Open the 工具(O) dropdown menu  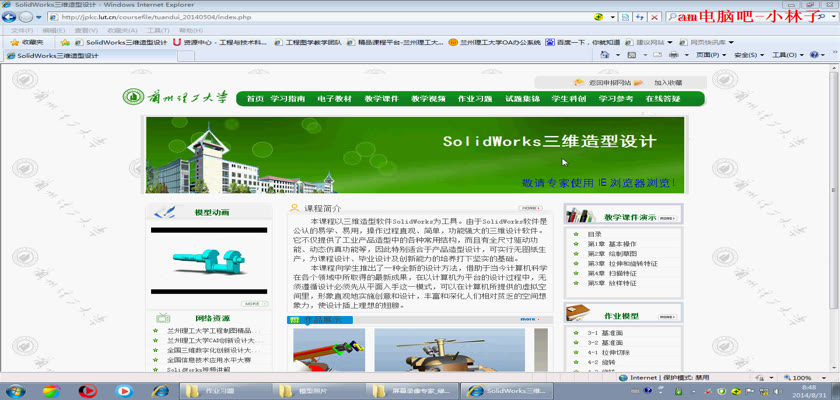[788, 55]
